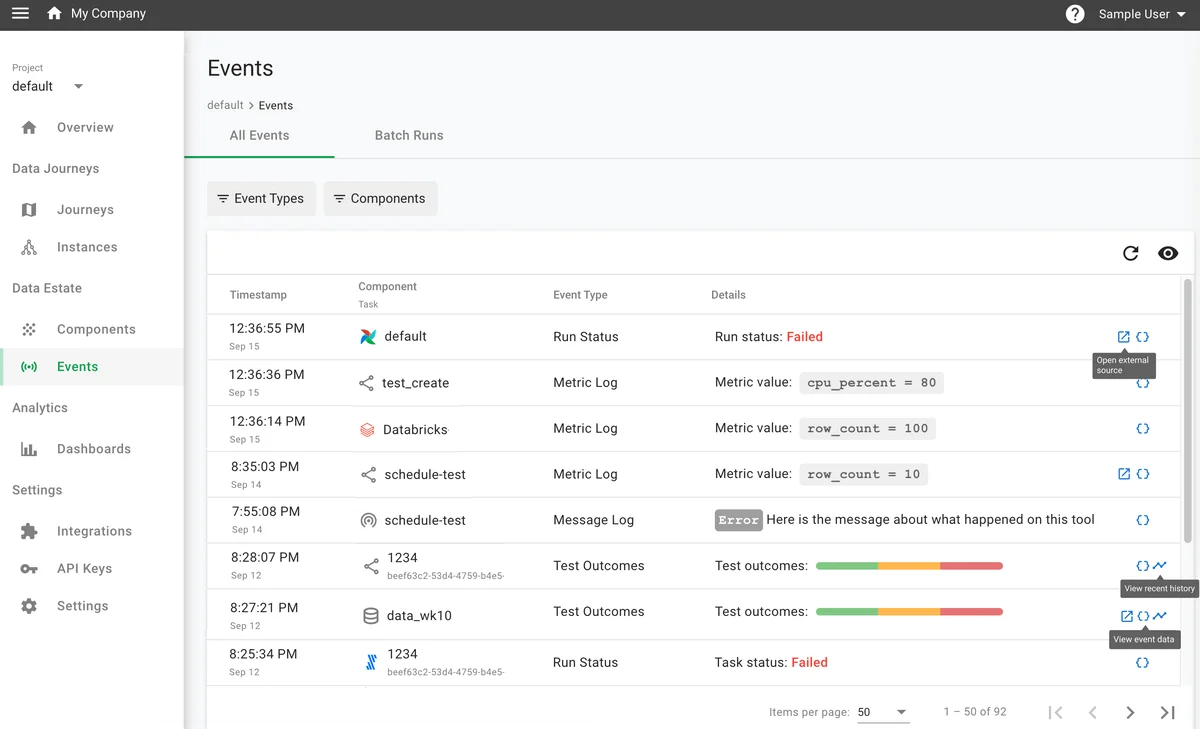Click the default breadcrumb link

[x=225, y=105]
